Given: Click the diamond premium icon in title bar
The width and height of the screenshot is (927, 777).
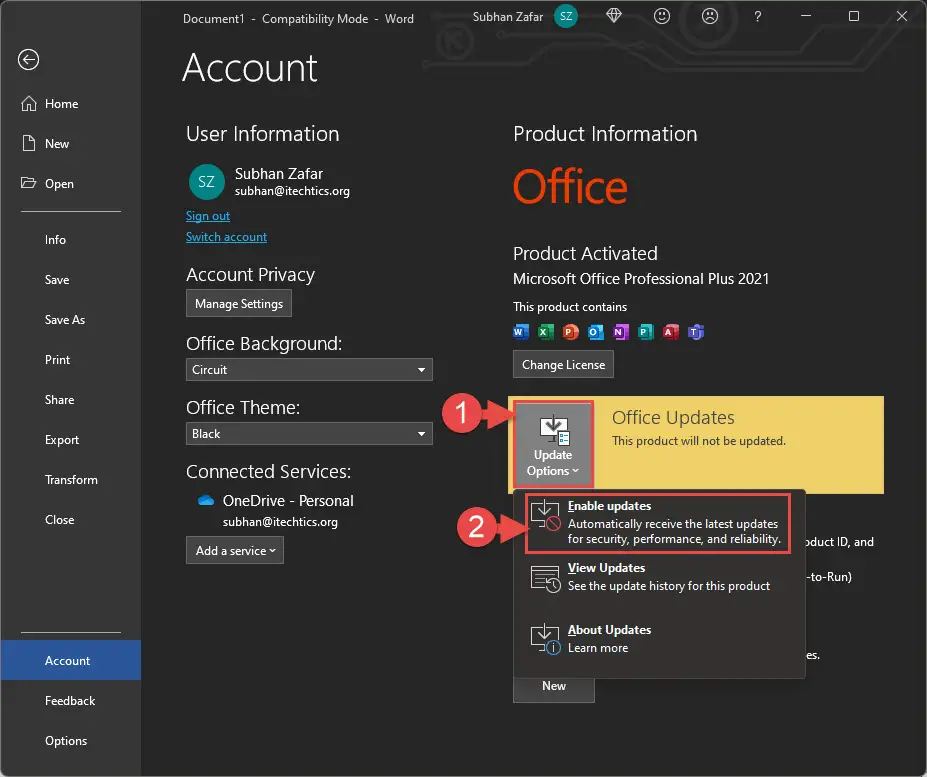Looking at the screenshot, I should pos(614,17).
